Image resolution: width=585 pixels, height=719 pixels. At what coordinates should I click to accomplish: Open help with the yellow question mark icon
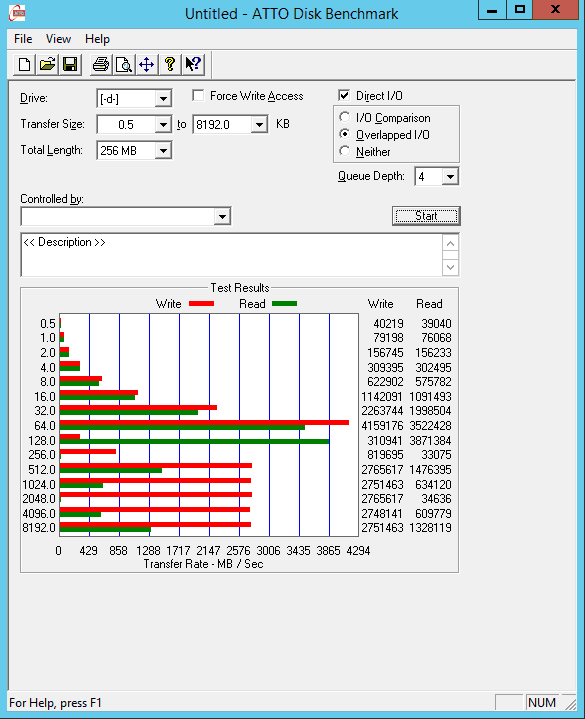click(x=170, y=64)
